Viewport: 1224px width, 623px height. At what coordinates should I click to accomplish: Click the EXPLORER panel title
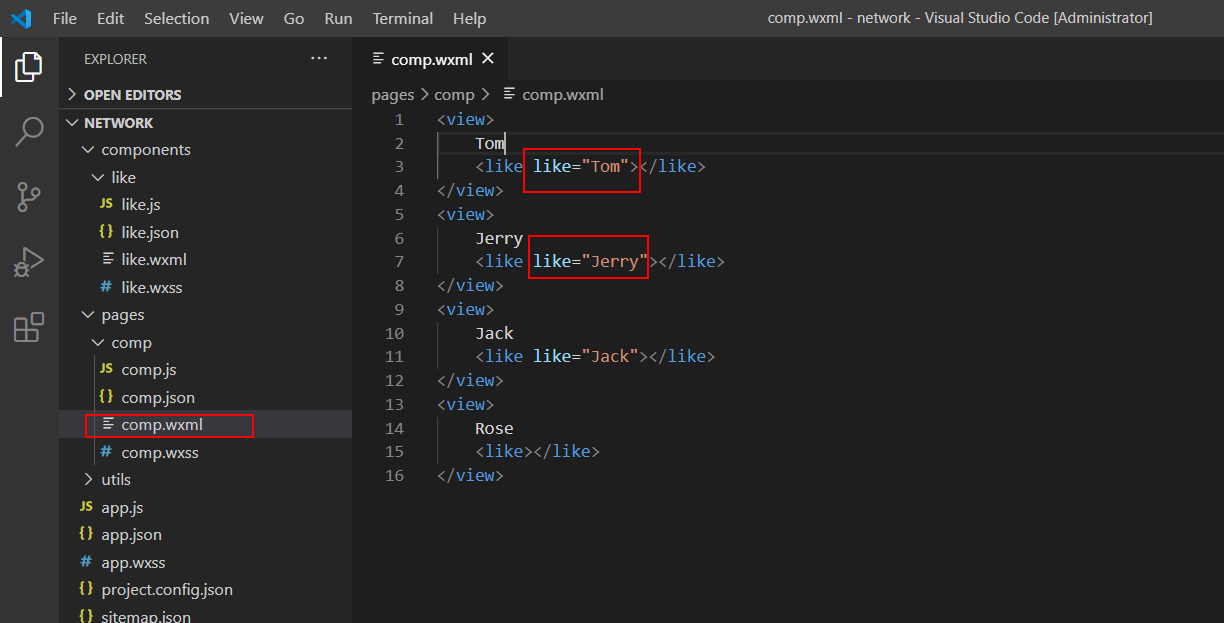[115, 59]
